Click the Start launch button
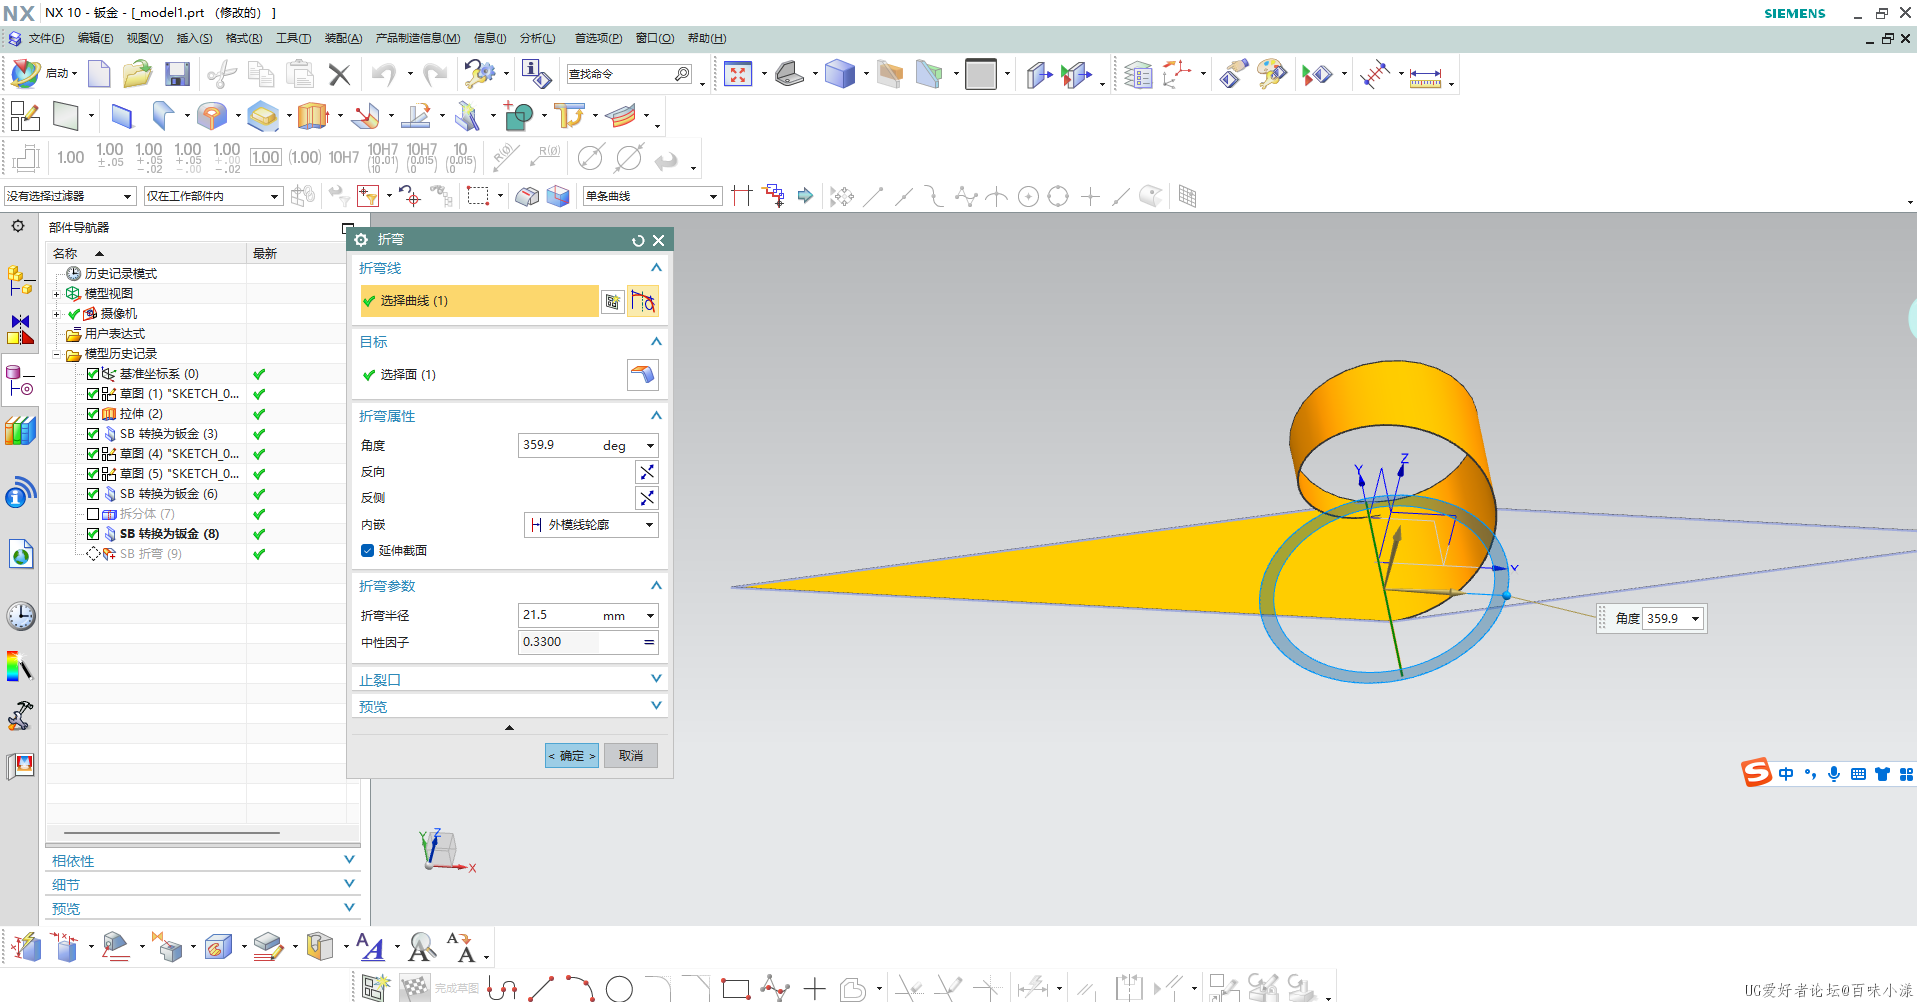 (44, 74)
